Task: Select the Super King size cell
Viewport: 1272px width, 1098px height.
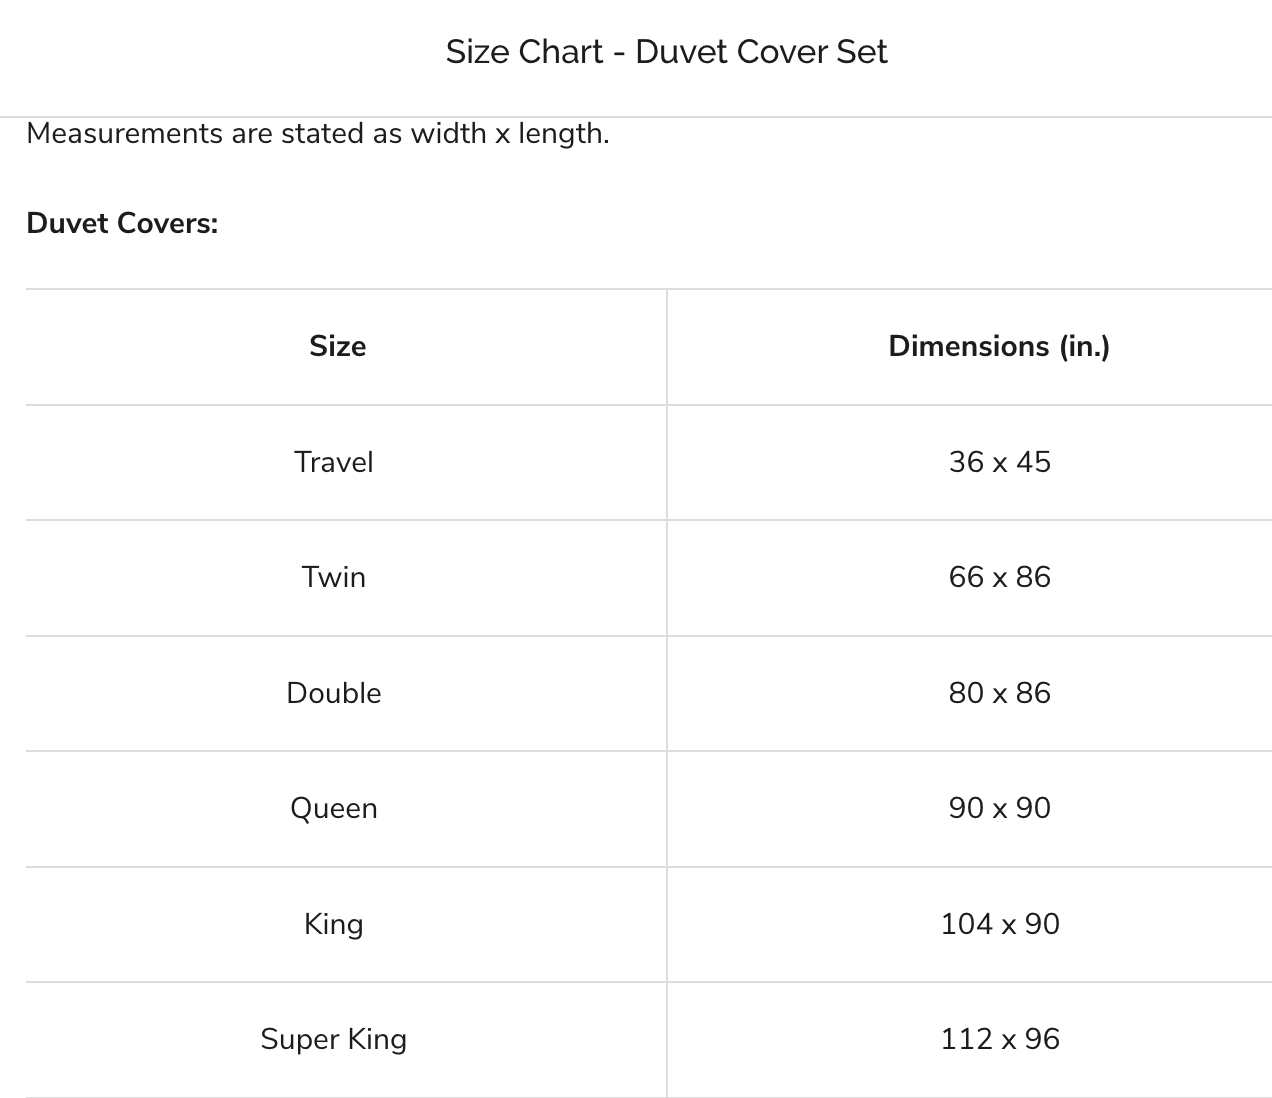Action: tap(334, 1039)
